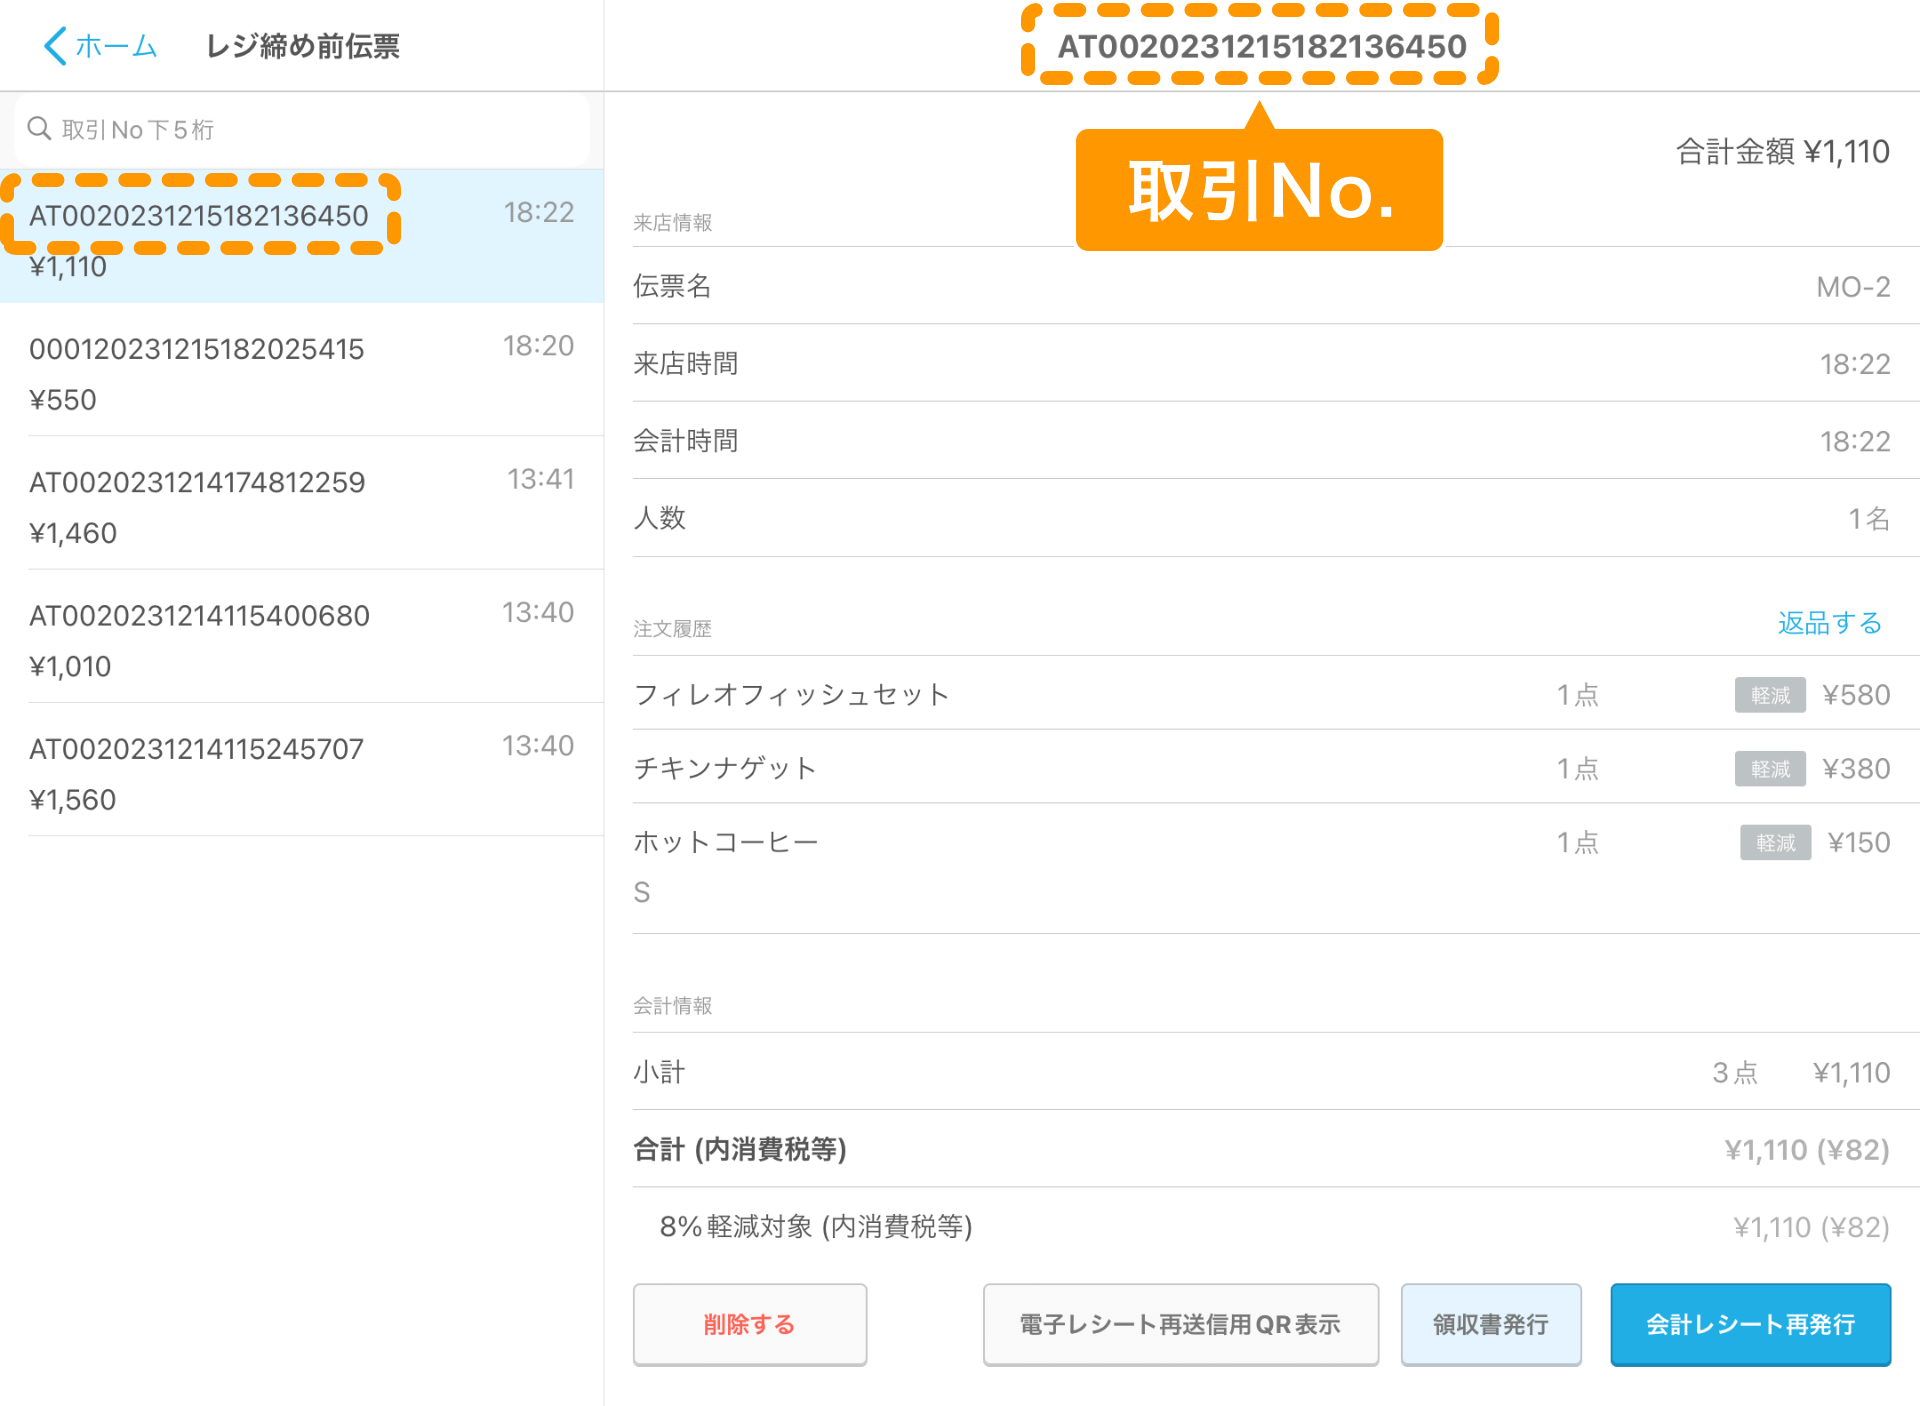Focus the 取引No下5桁 search field

[302, 130]
